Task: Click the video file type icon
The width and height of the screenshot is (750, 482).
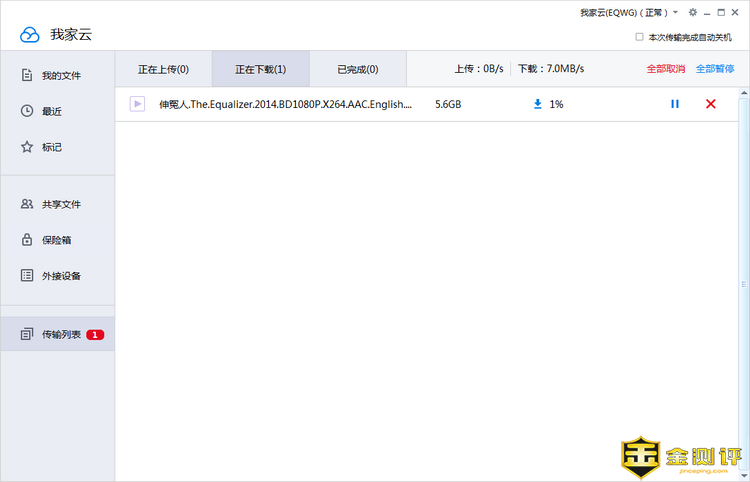Action: [137, 104]
